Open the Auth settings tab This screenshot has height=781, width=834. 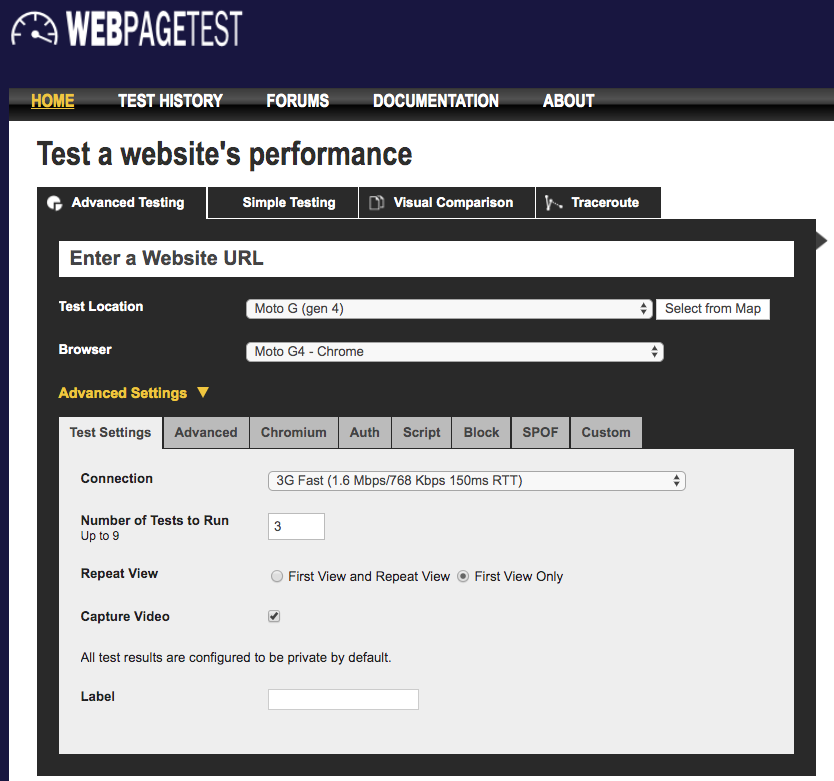pyautogui.click(x=365, y=433)
